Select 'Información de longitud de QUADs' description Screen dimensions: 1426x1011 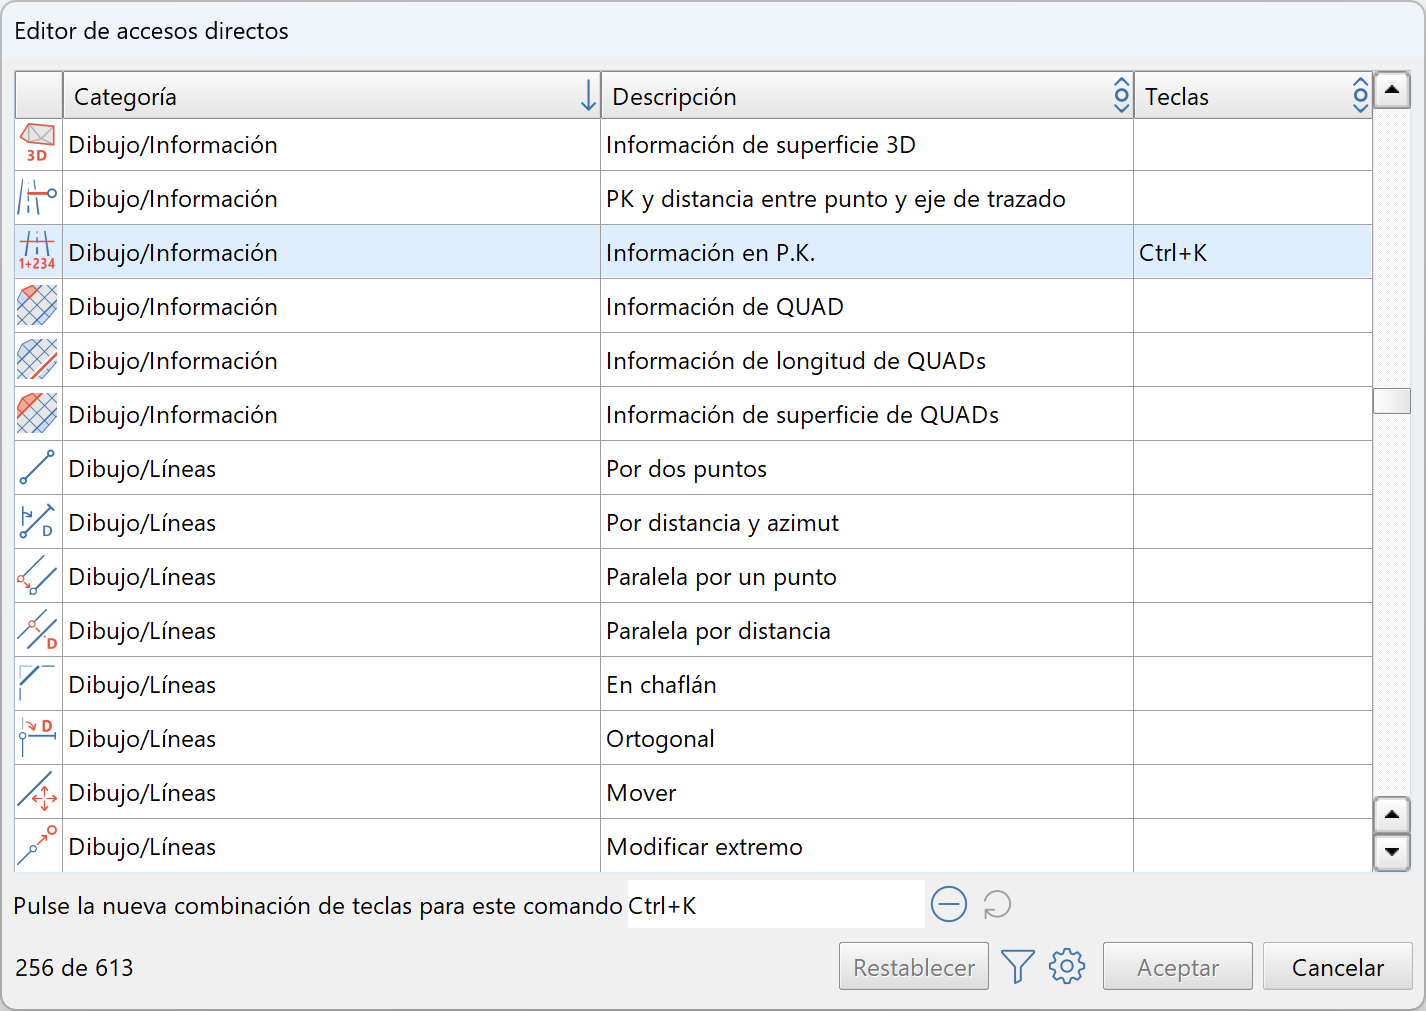[x=796, y=361]
